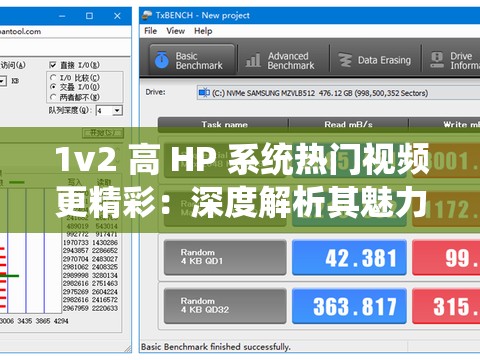The height and width of the screenshot is (360, 480).
Task: Click value 2989998 in the results list
Action: click(x=76, y=275)
